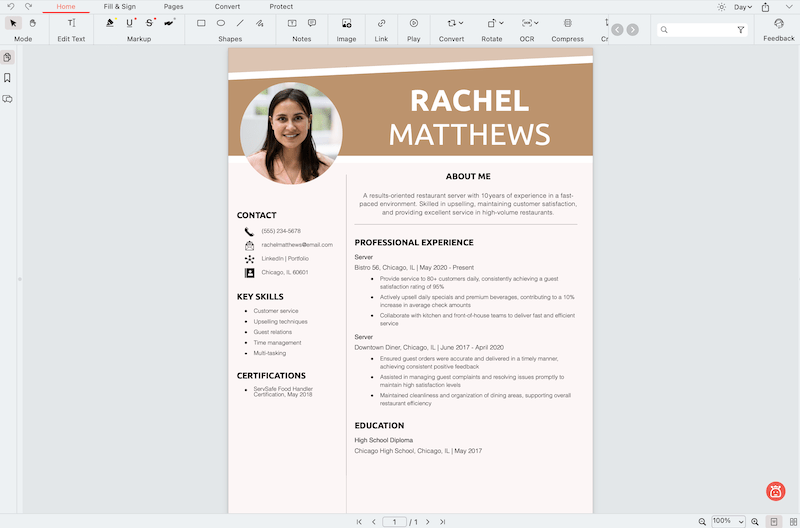Toggle the brightness sun icon

coord(721,7)
